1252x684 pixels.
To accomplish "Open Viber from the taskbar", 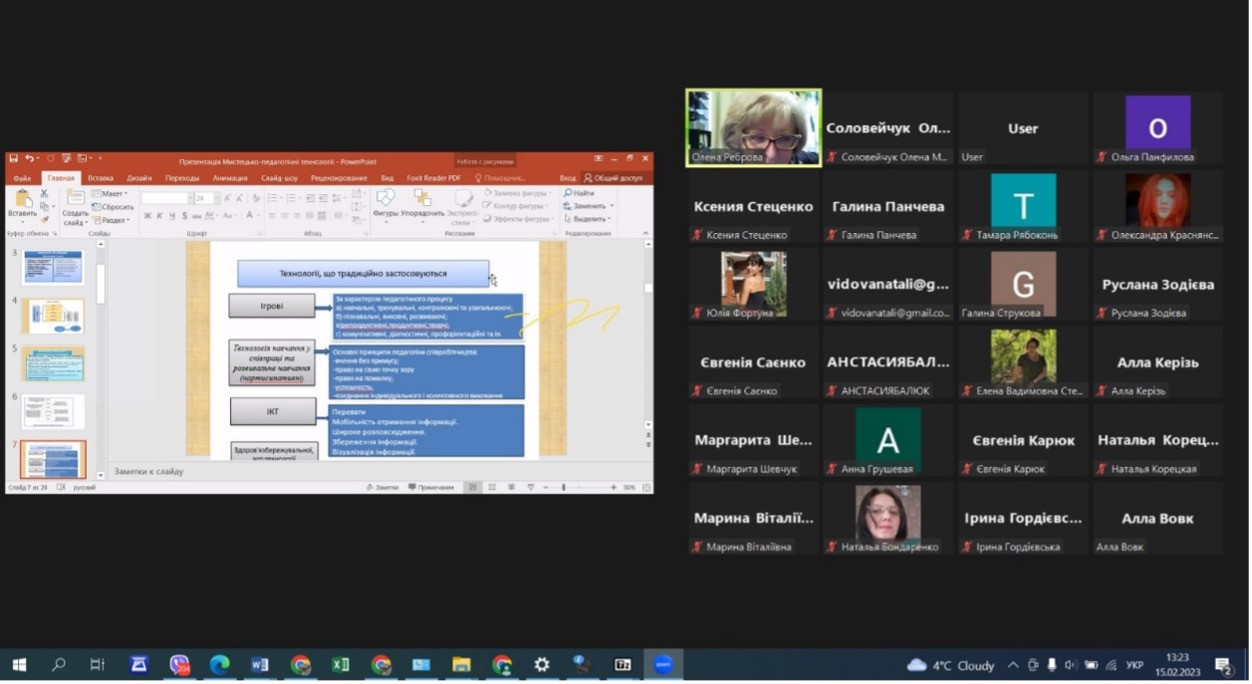I will [179, 665].
